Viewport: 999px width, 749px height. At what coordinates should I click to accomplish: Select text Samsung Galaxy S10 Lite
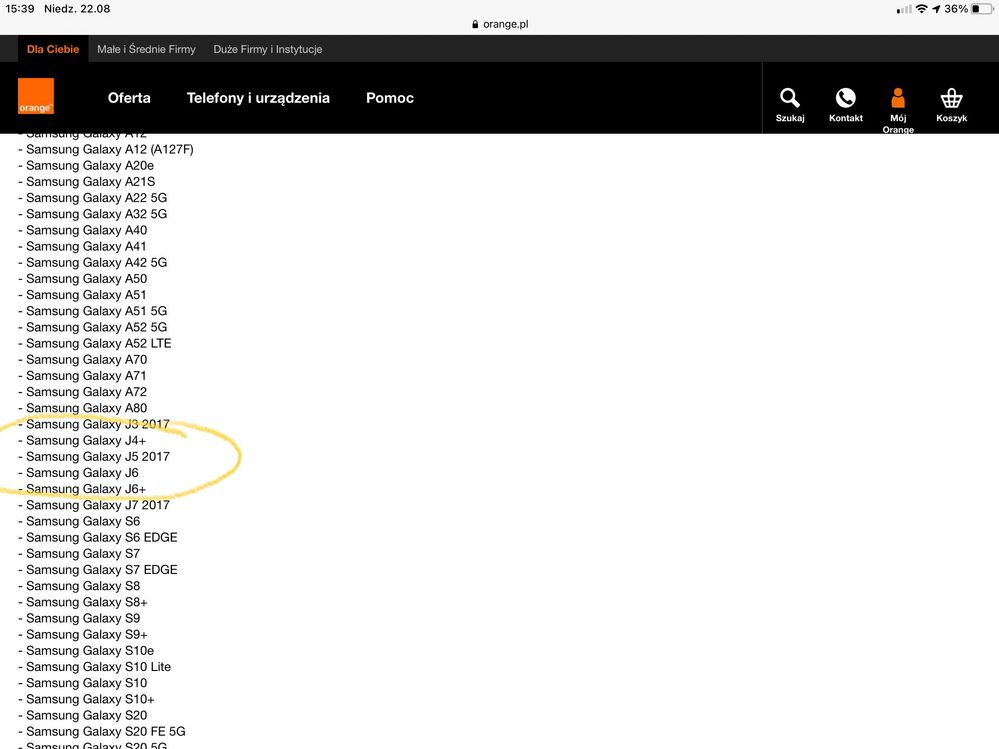99,667
